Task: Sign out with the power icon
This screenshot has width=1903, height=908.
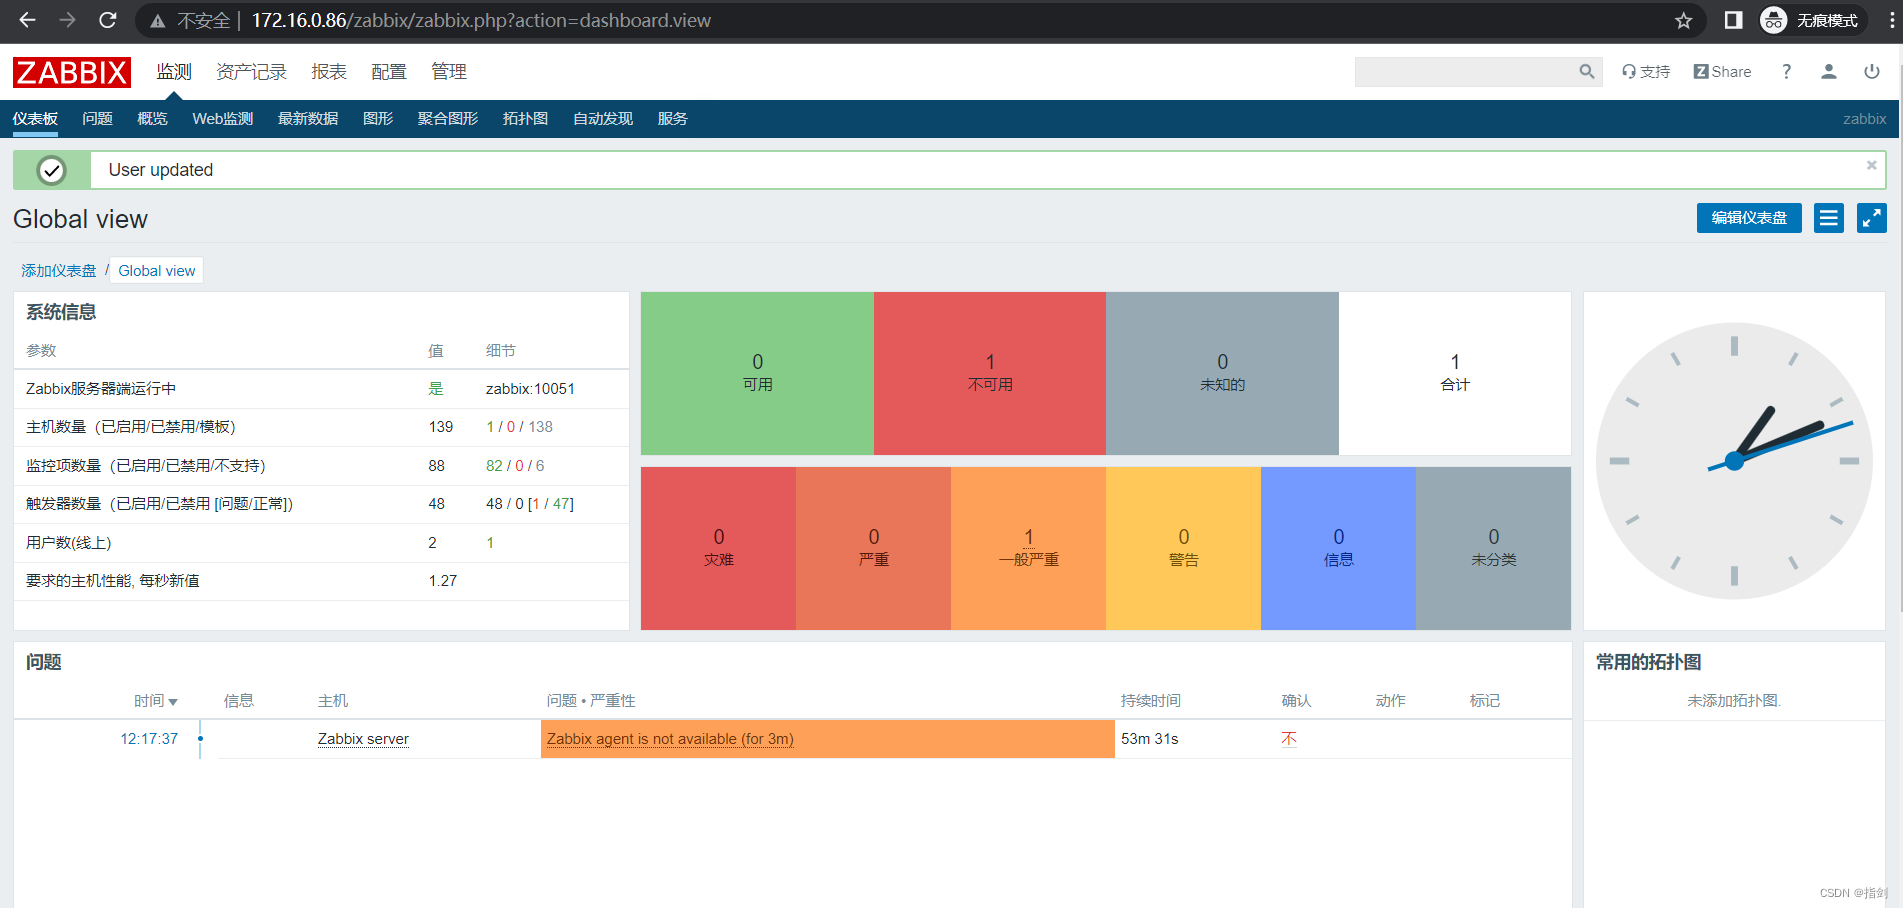Action: pos(1872,72)
